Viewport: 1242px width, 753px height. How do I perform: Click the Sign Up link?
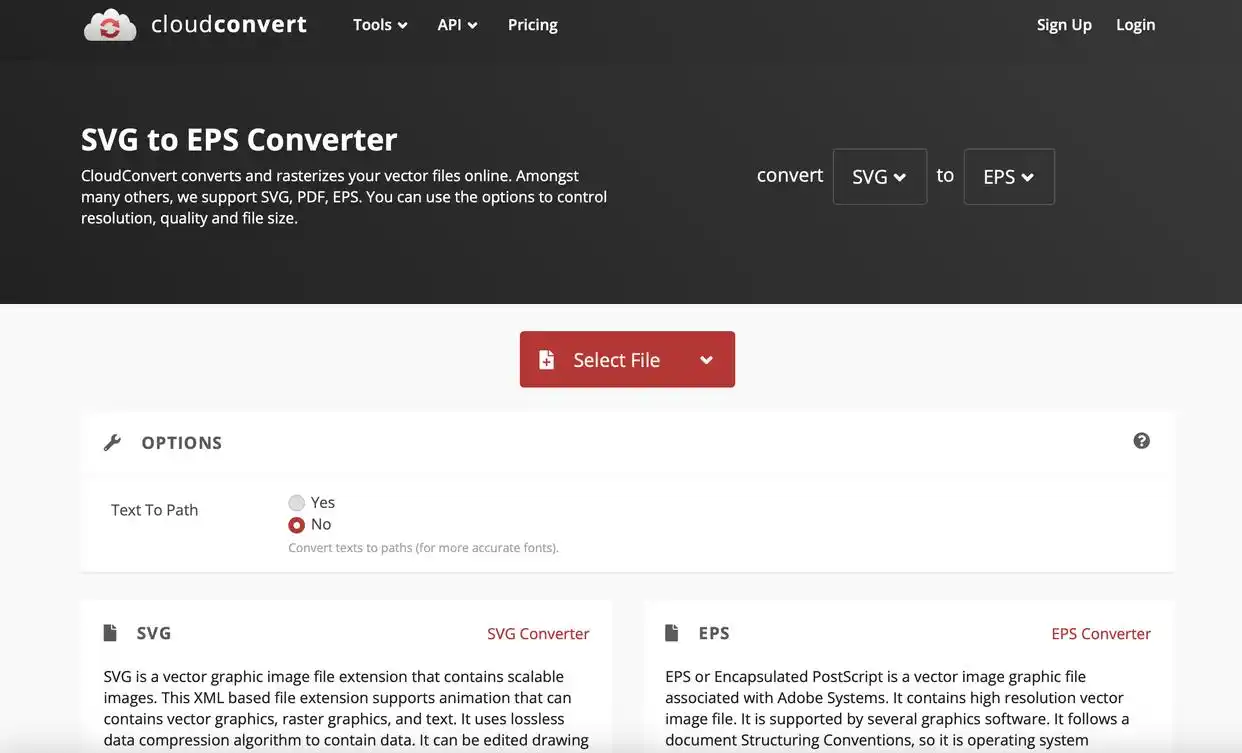tap(1064, 25)
